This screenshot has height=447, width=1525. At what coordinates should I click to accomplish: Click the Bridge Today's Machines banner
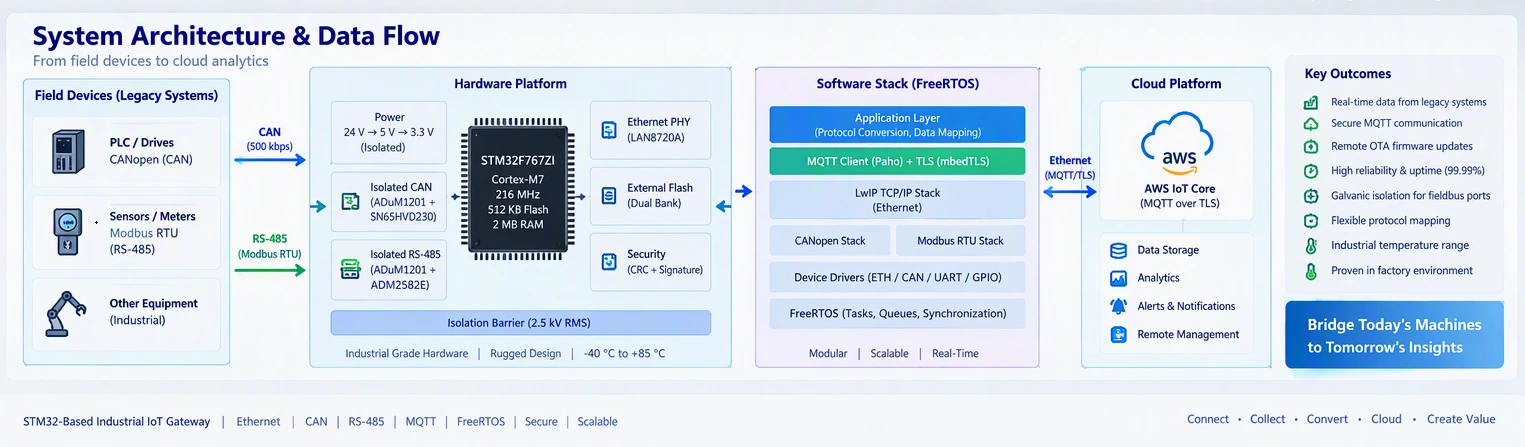[1394, 336]
